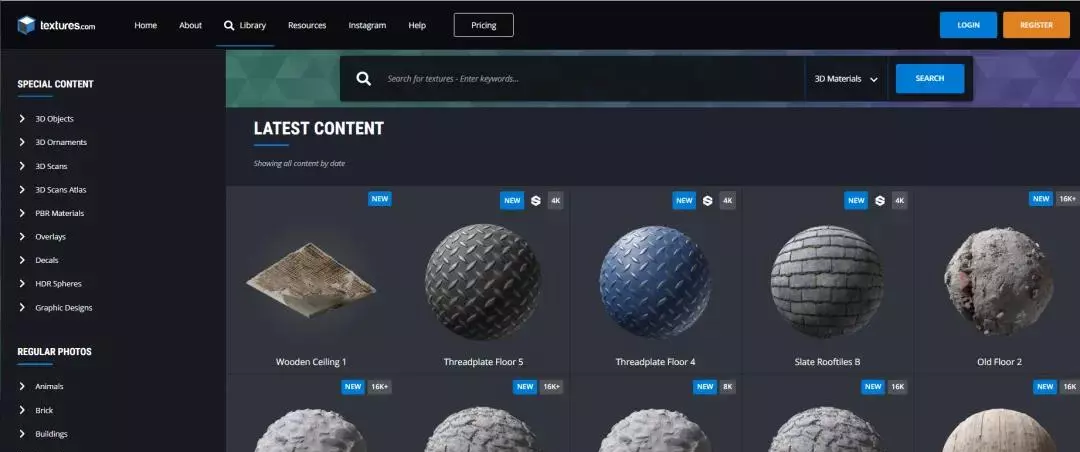Open the Slate Rooftiles B title link
Image resolution: width=1080 pixels, height=452 pixels.
827,362
